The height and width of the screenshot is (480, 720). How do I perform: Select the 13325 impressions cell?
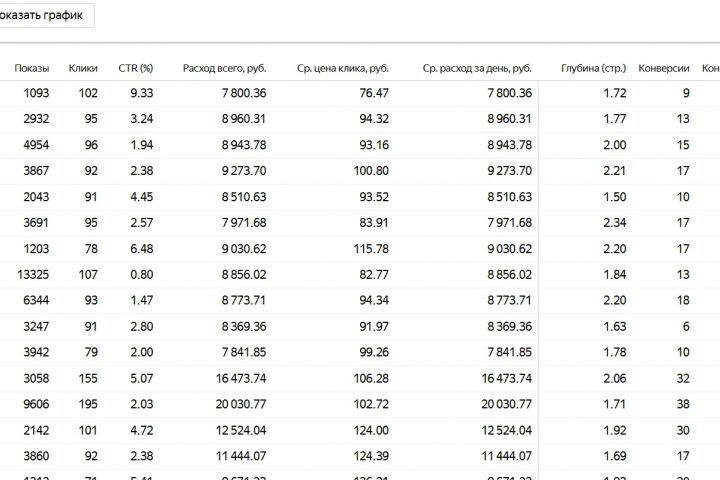tap(30, 273)
